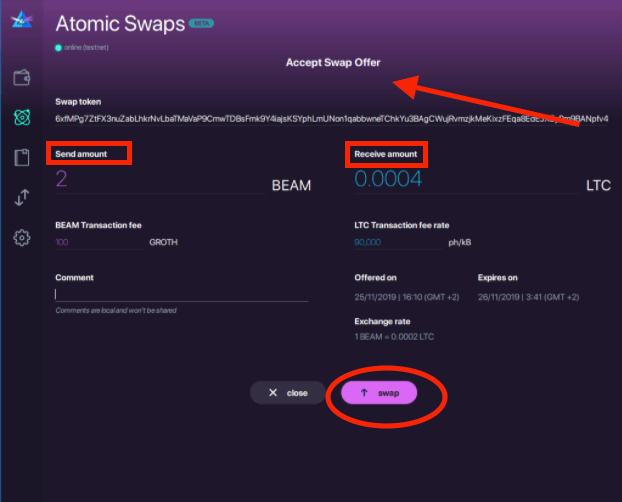Open Settings using the gear icon
622x502 pixels.
pyautogui.click(x=20, y=238)
